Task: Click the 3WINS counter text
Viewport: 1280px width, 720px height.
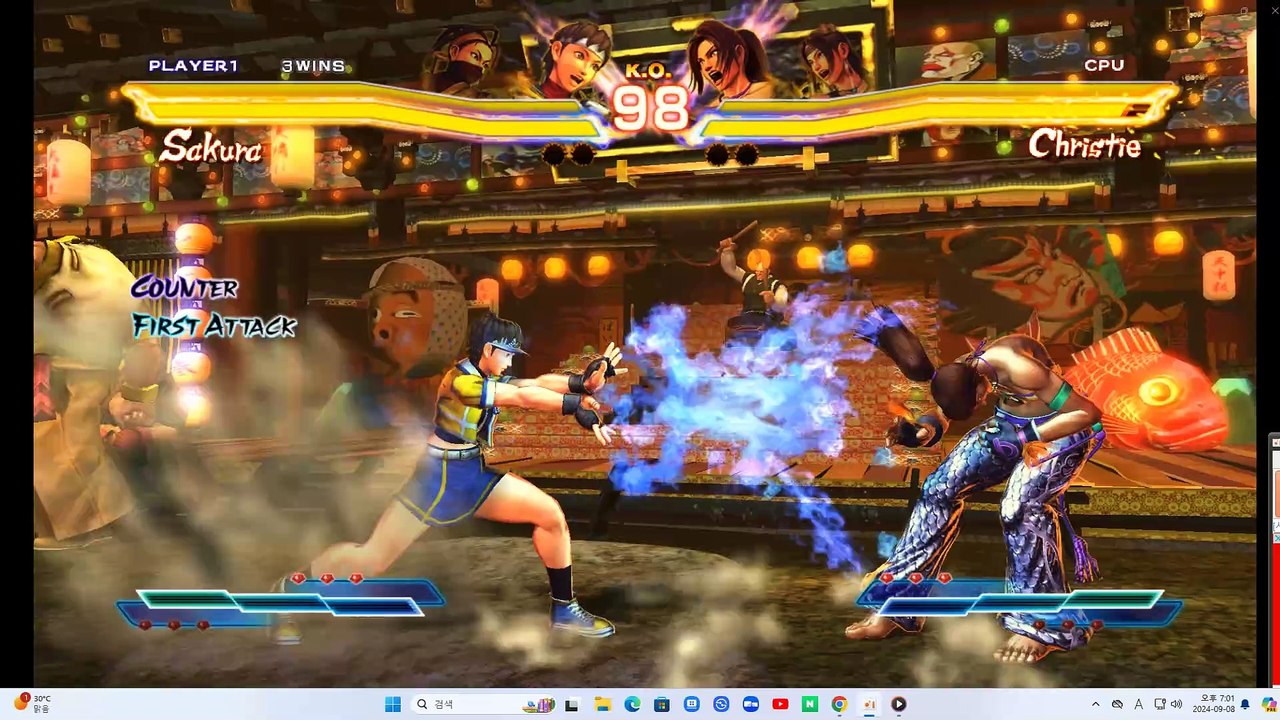Action: [x=313, y=66]
